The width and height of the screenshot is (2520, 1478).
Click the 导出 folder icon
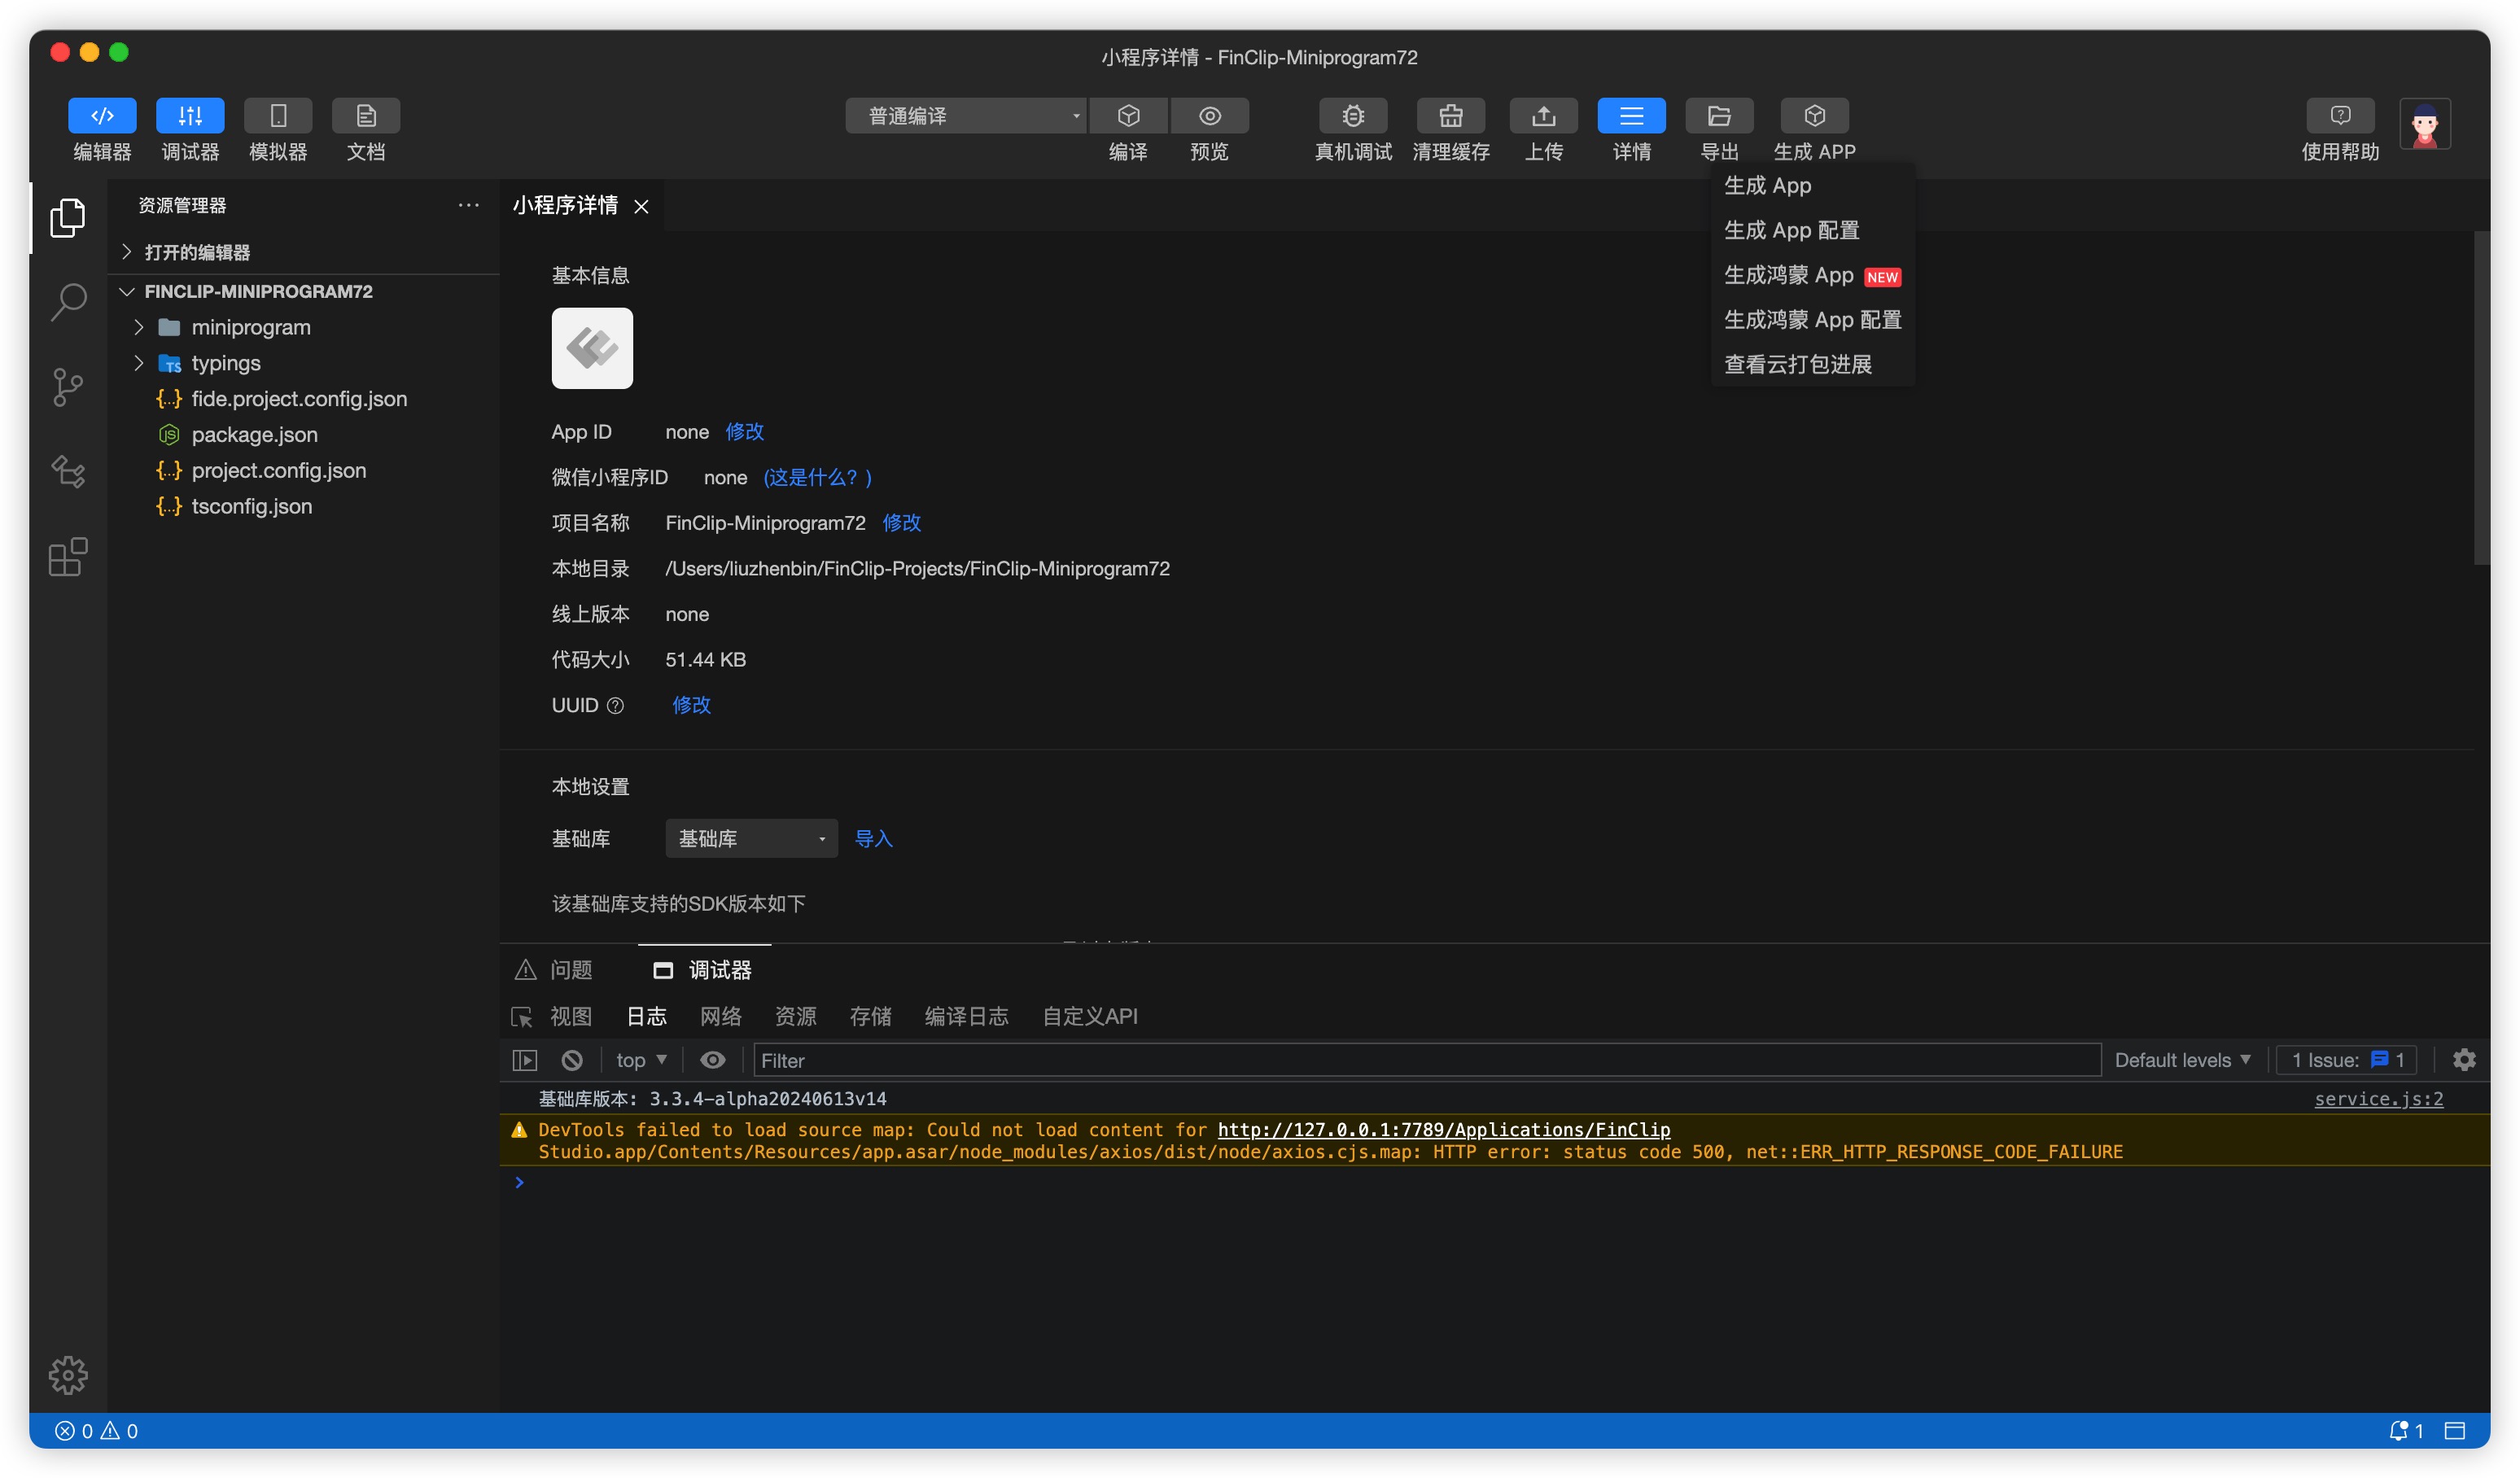[1718, 116]
